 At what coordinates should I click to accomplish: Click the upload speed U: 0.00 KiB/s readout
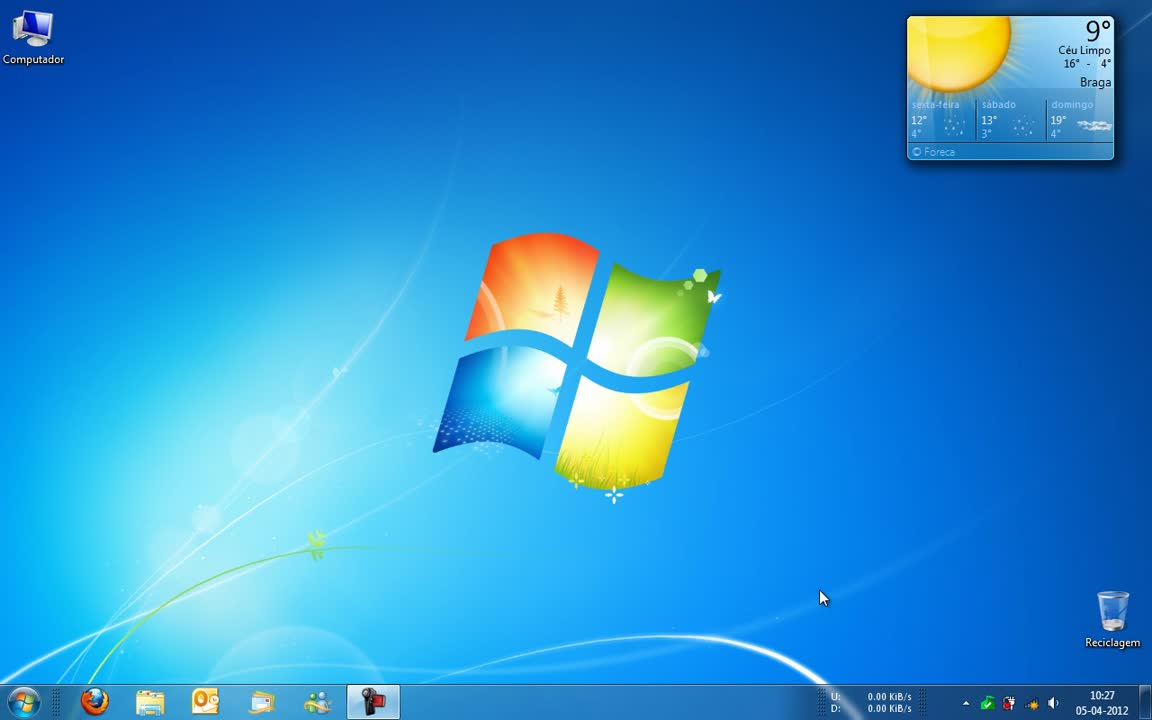click(x=871, y=696)
